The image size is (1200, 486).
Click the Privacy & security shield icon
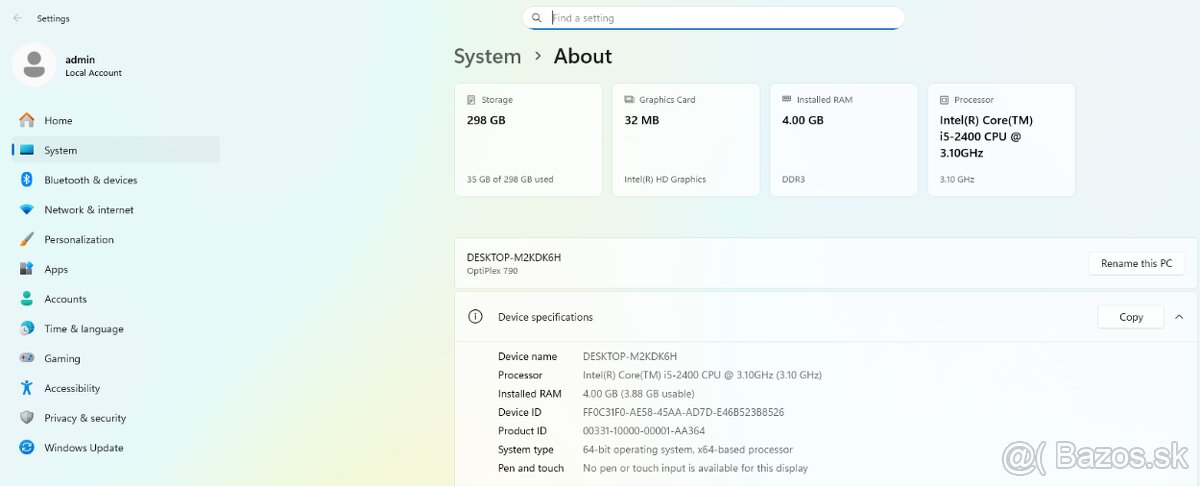(27, 418)
